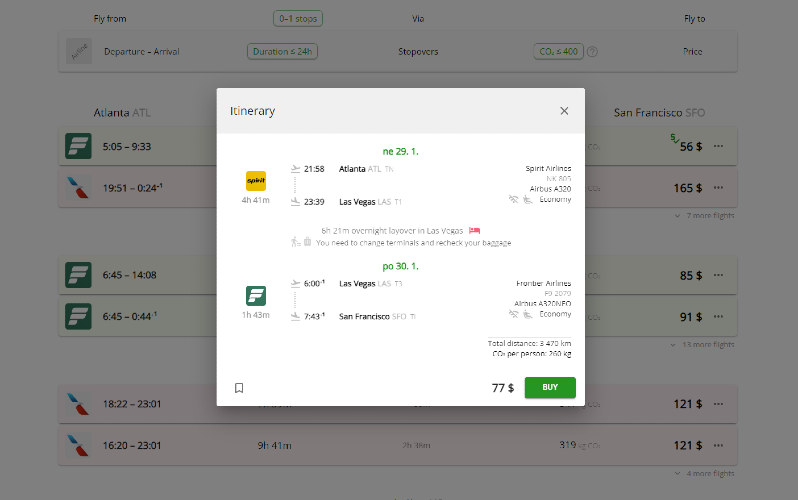Click the Total distance text
Viewport: 798px width, 500px height.
[x=529, y=343]
